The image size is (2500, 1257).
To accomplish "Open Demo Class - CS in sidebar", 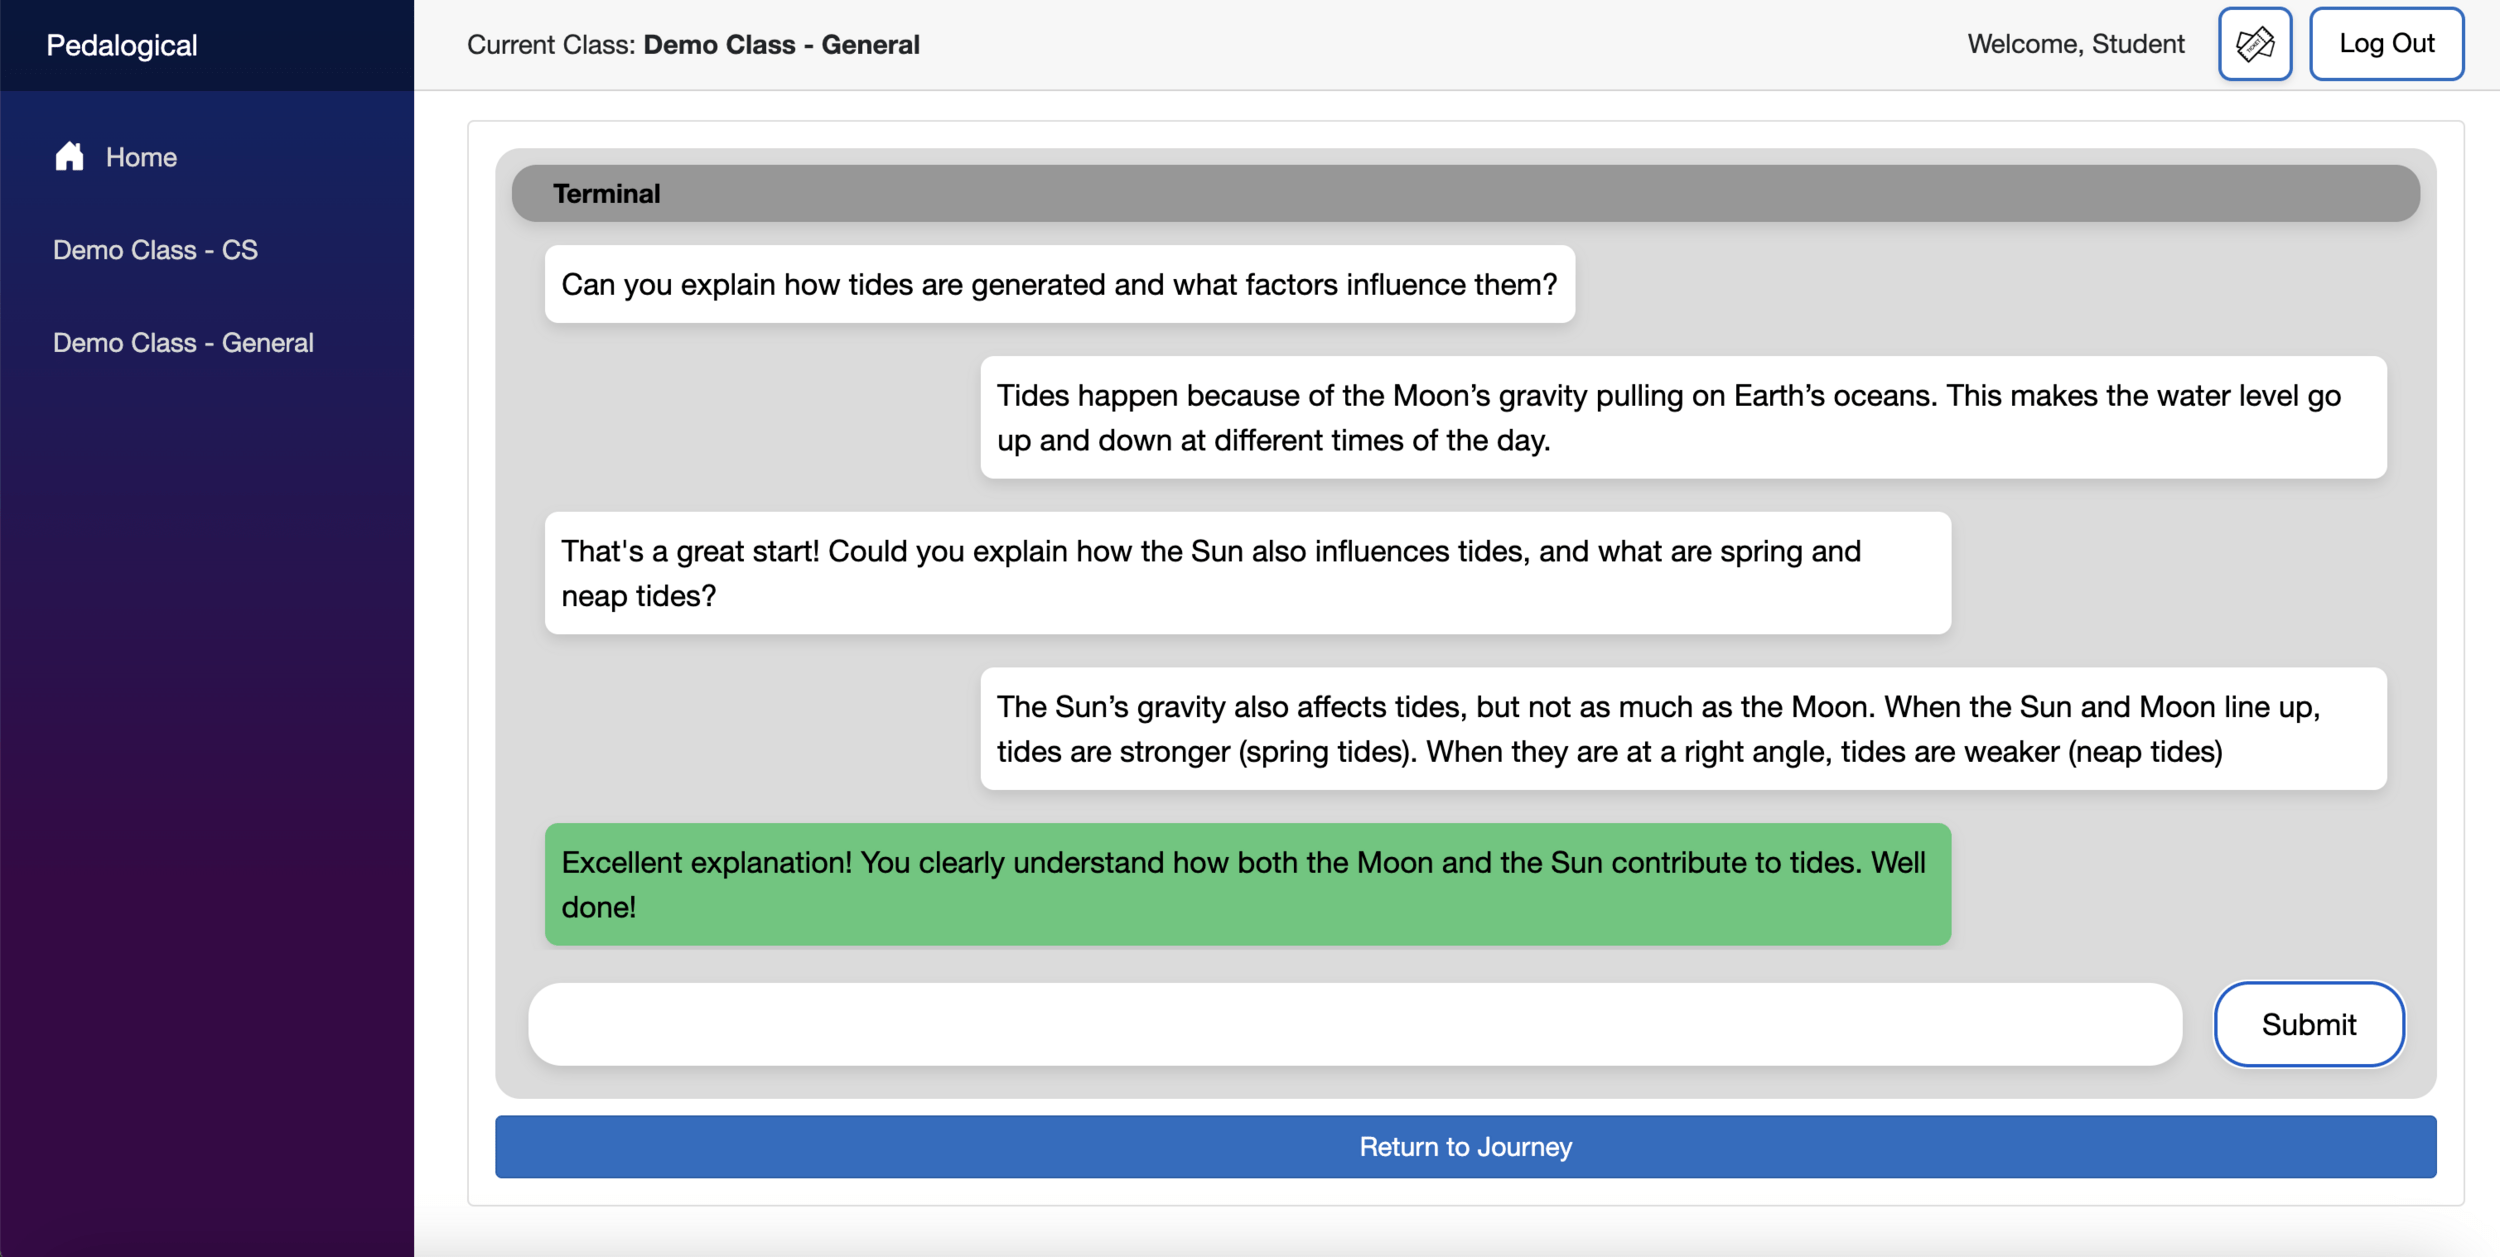I will [155, 250].
